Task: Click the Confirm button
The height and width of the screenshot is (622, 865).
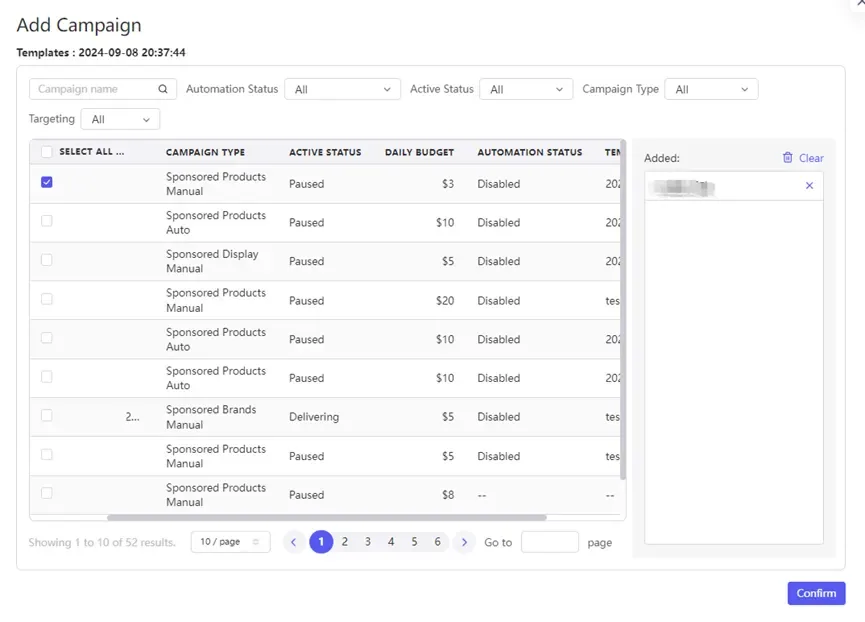Action: (x=816, y=593)
